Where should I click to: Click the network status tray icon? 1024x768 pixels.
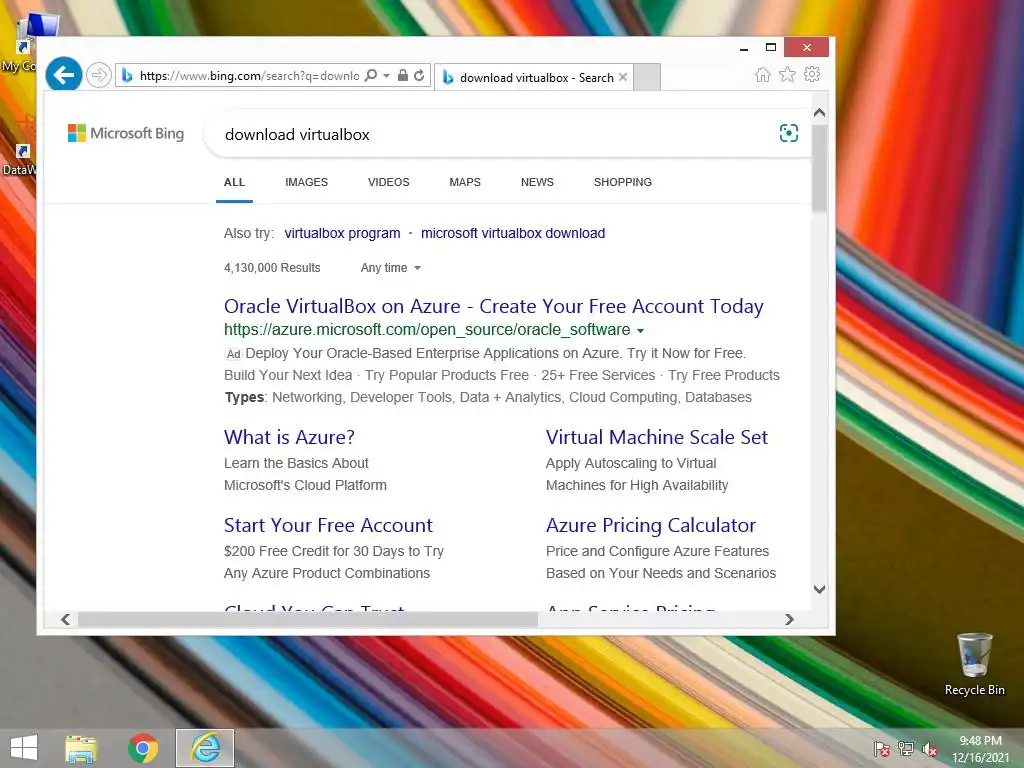[x=906, y=749]
